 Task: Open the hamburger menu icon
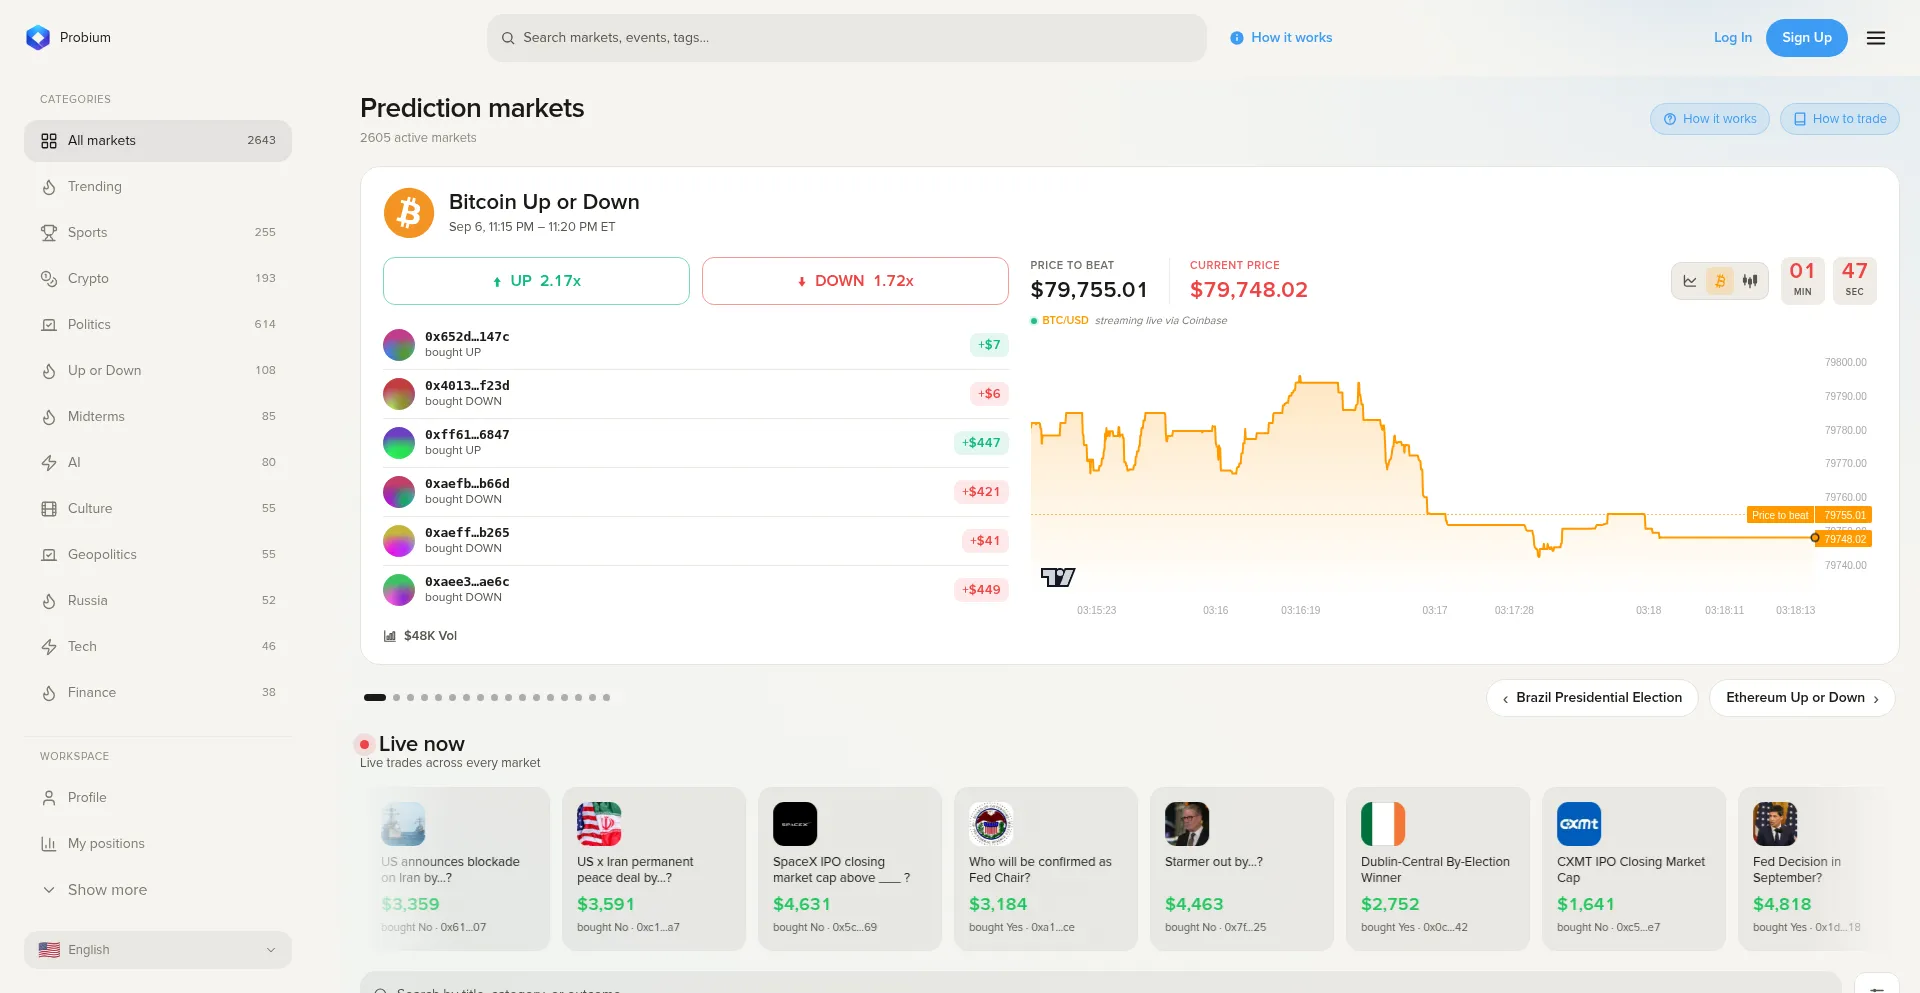pyautogui.click(x=1876, y=38)
